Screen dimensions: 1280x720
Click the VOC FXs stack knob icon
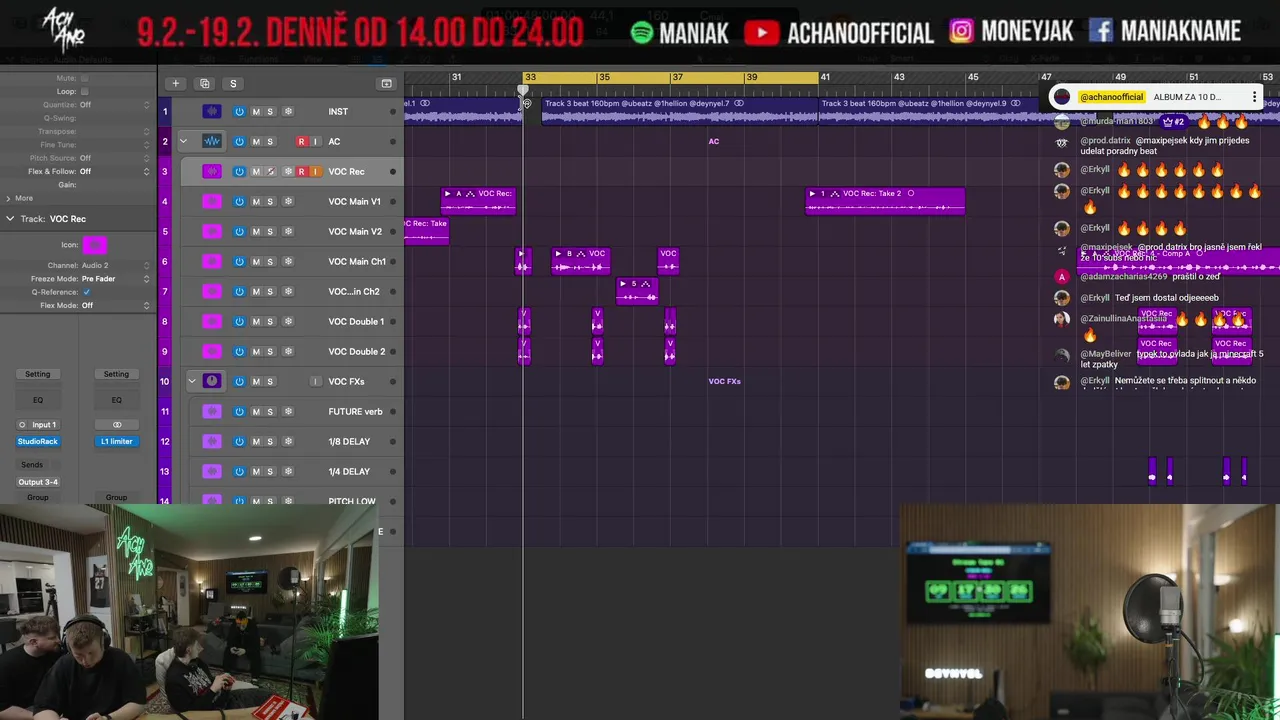tap(212, 381)
